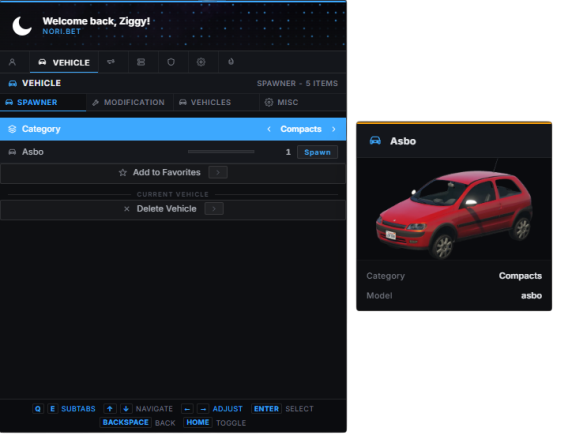Click the arrow box next to Delete Vehicle
The height and width of the screenshot is (439, 568).
[x=214, y=209]
